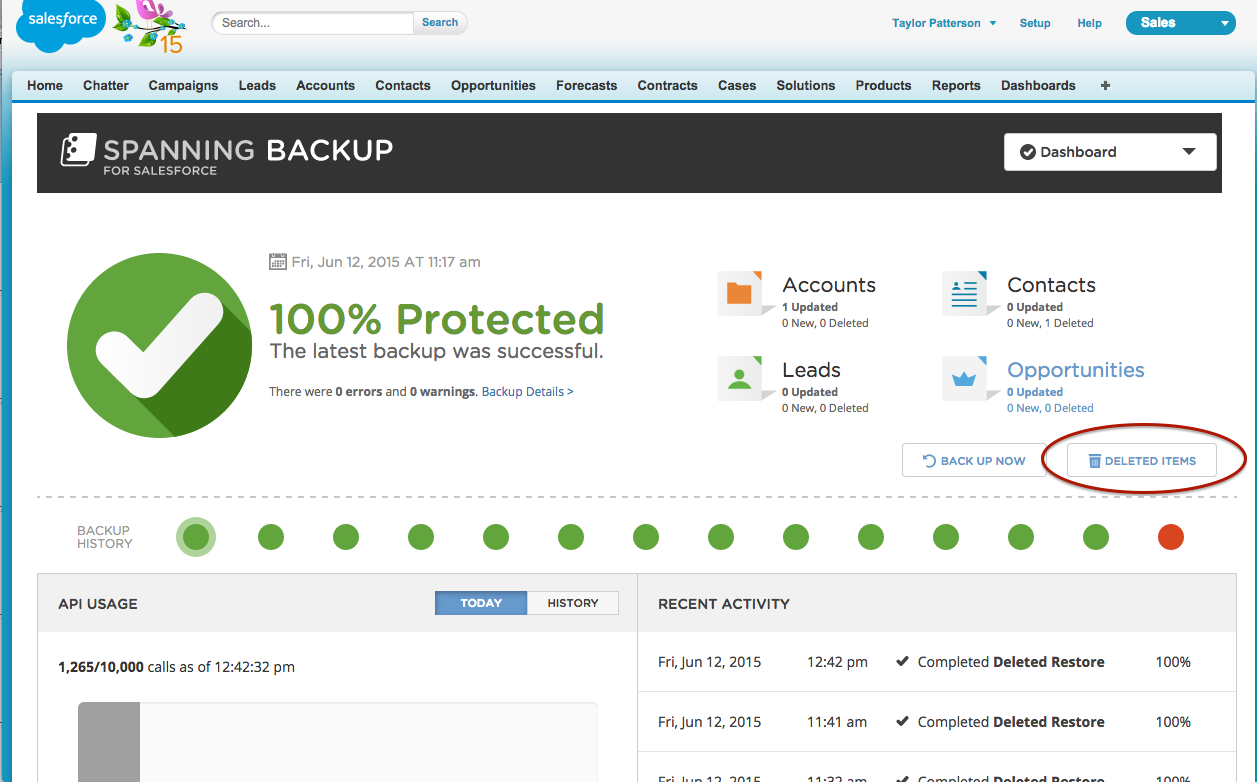Click into the Search input field
The height and width of the screenshot is (782, 1257).
click(314, 23)
